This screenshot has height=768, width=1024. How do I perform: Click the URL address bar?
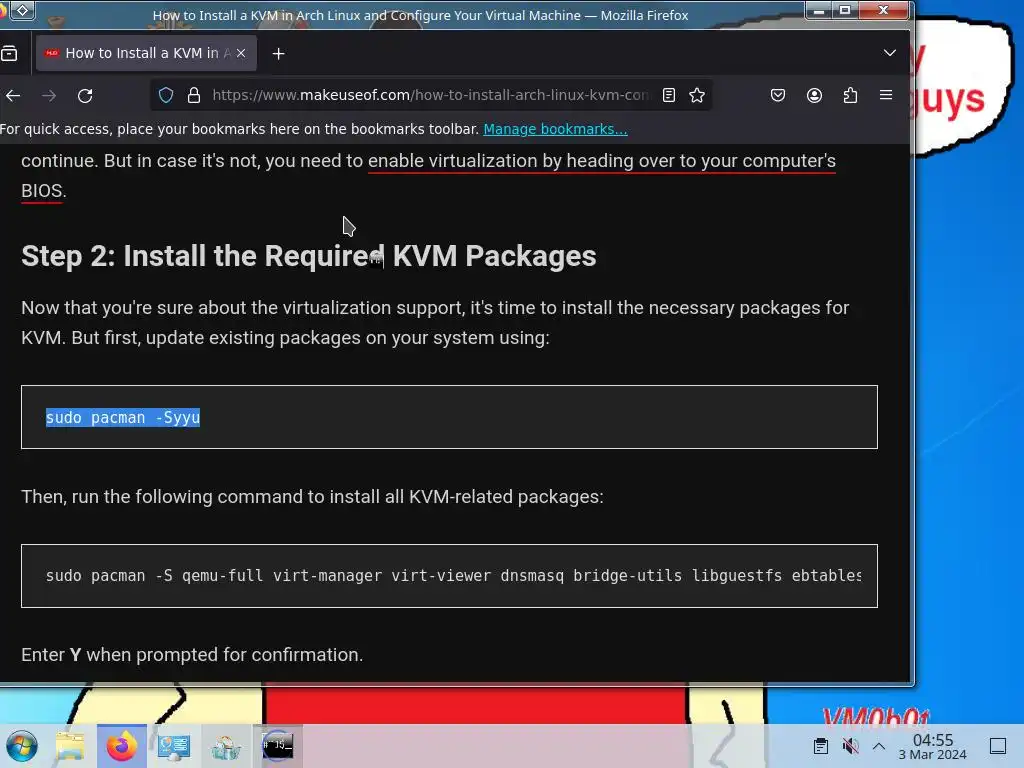pos(430,95)
